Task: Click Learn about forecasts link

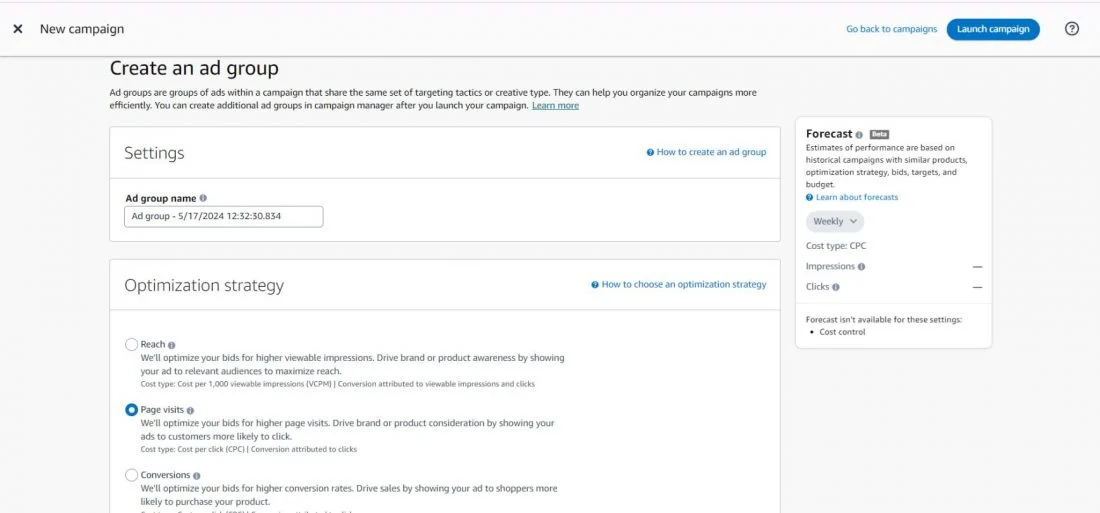Action: click(856, 198)
